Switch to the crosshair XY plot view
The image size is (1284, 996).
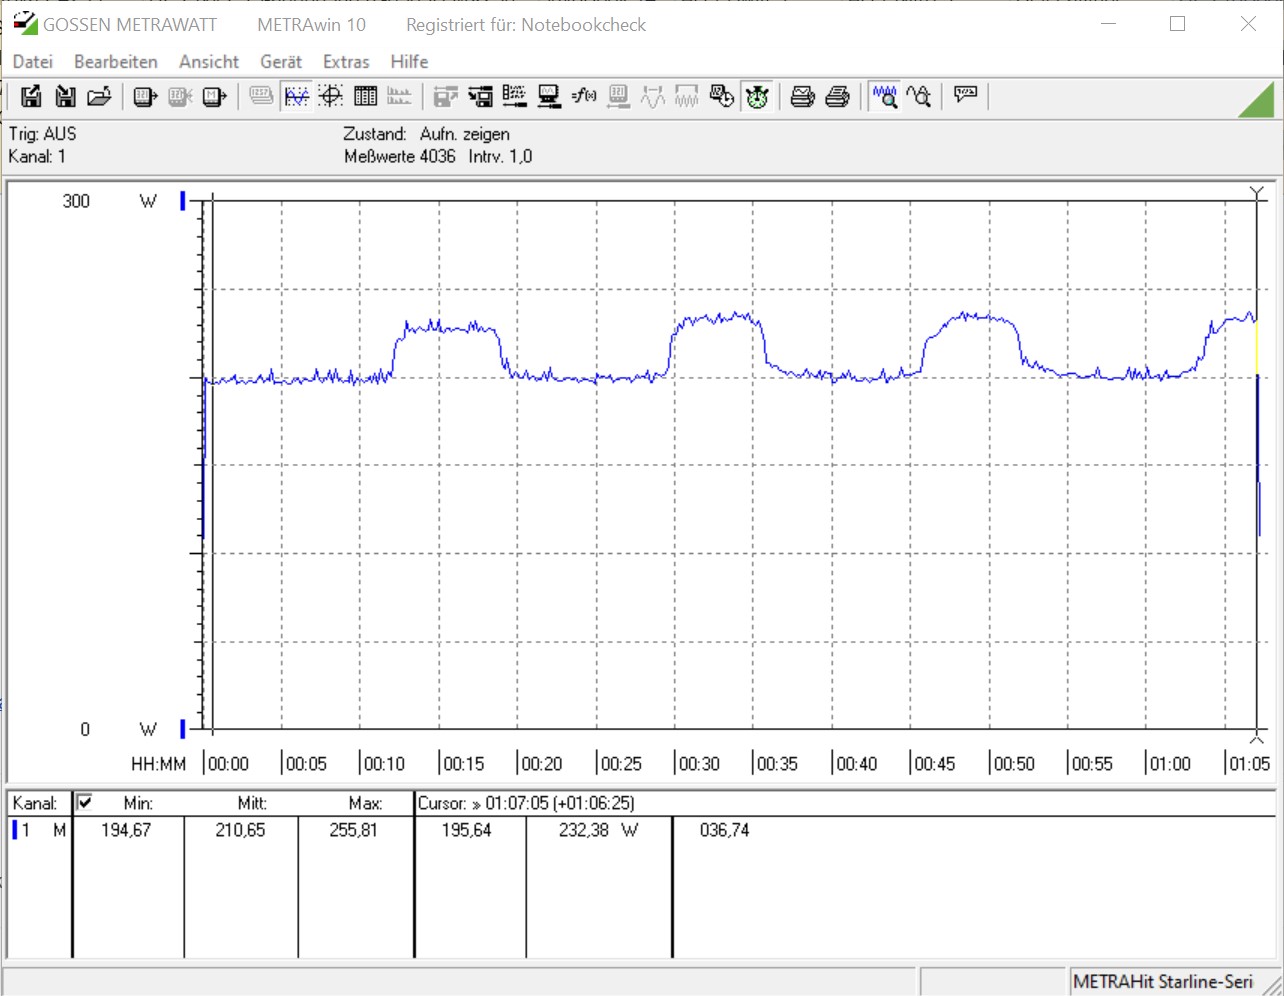point(331,96)
